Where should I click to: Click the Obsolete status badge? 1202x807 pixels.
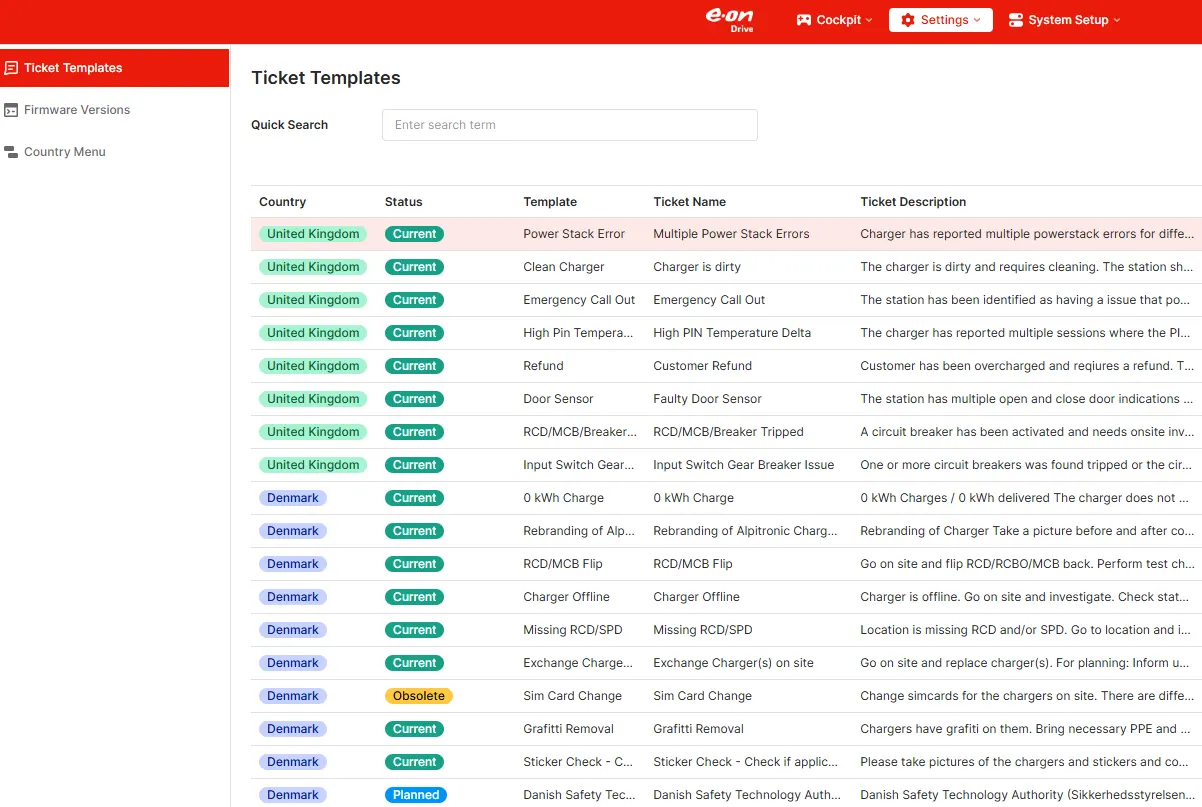(x=419, y=696)
